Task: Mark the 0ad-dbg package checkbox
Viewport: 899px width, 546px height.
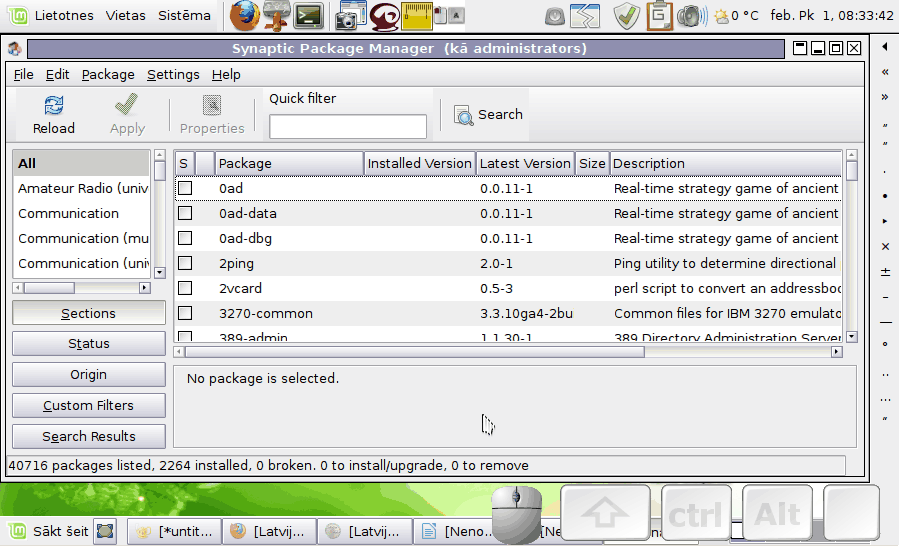Action: [x=185, y=238]
